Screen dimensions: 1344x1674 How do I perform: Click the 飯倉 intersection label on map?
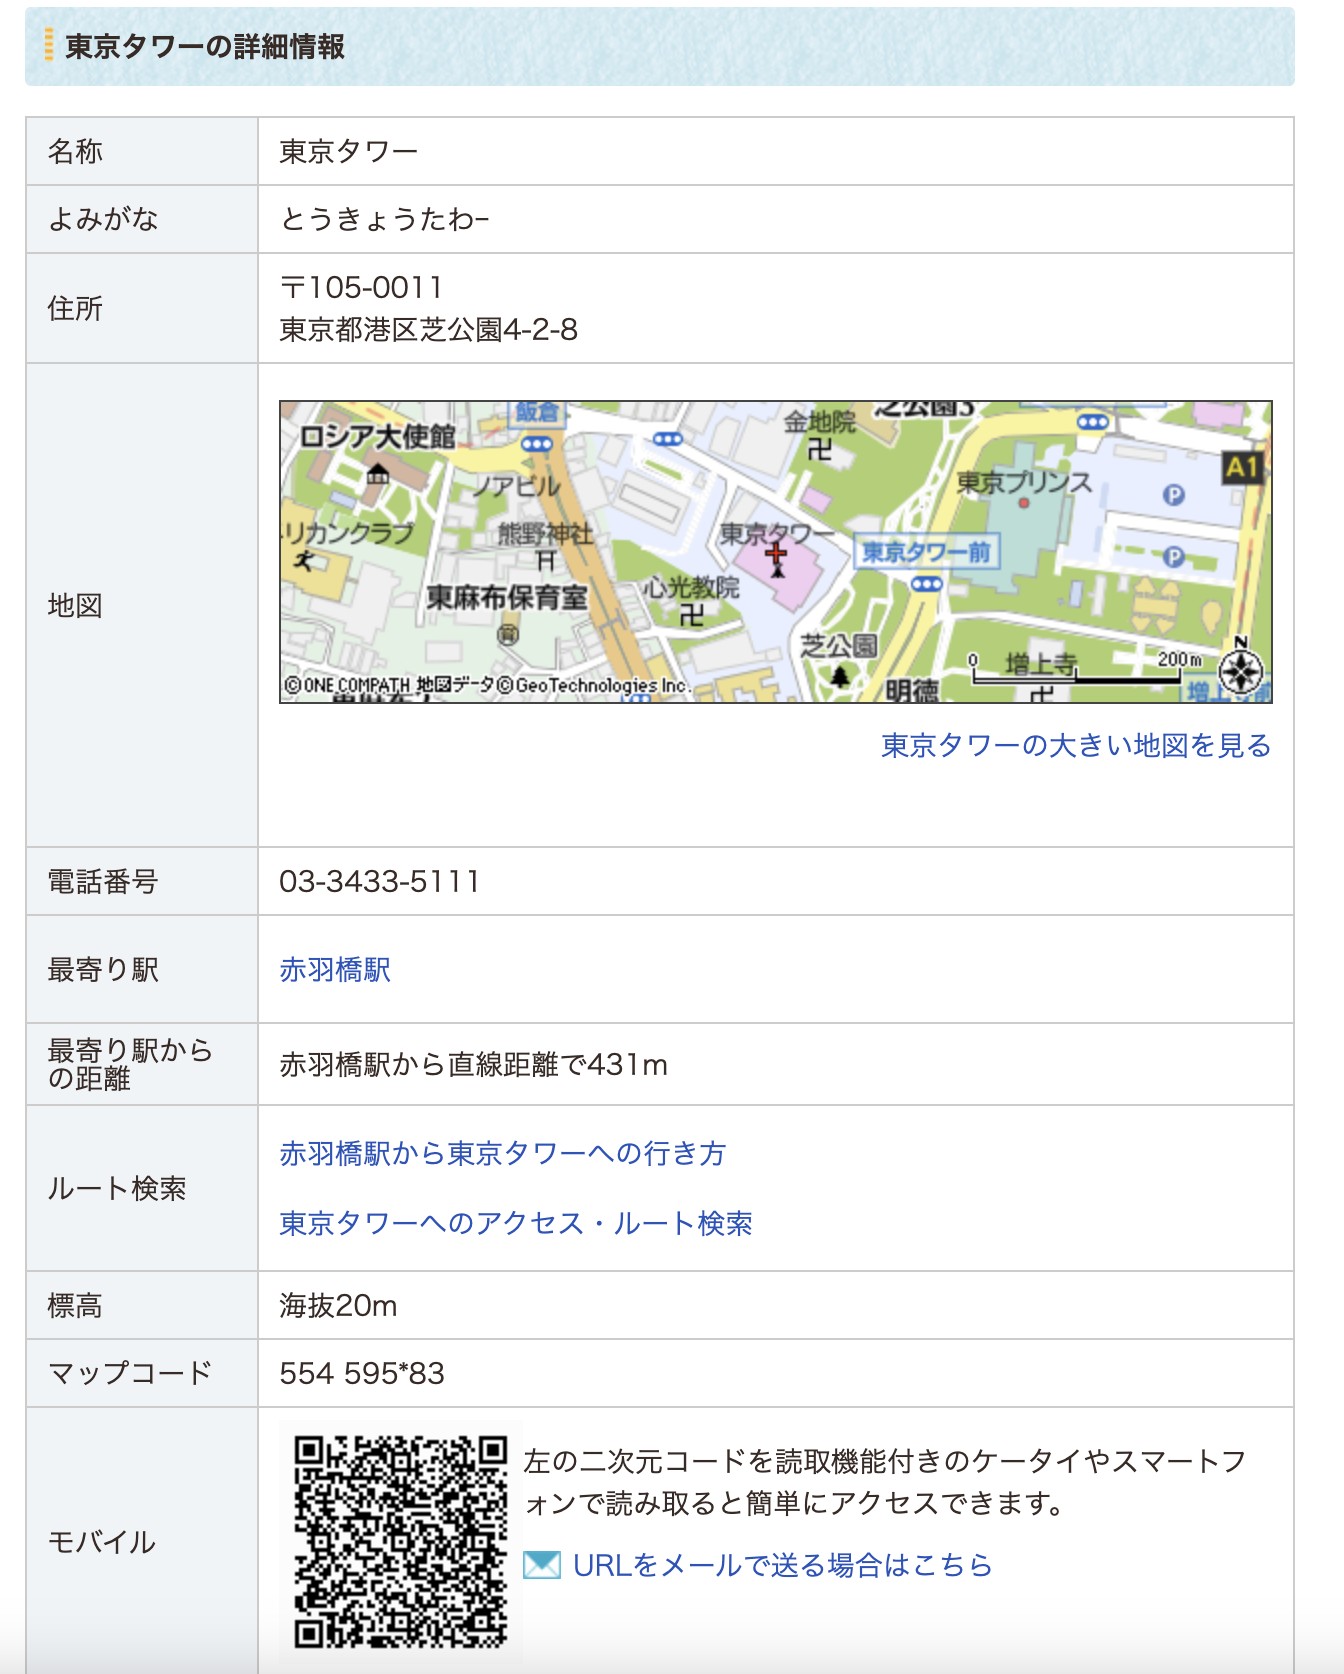click(538, 412)
